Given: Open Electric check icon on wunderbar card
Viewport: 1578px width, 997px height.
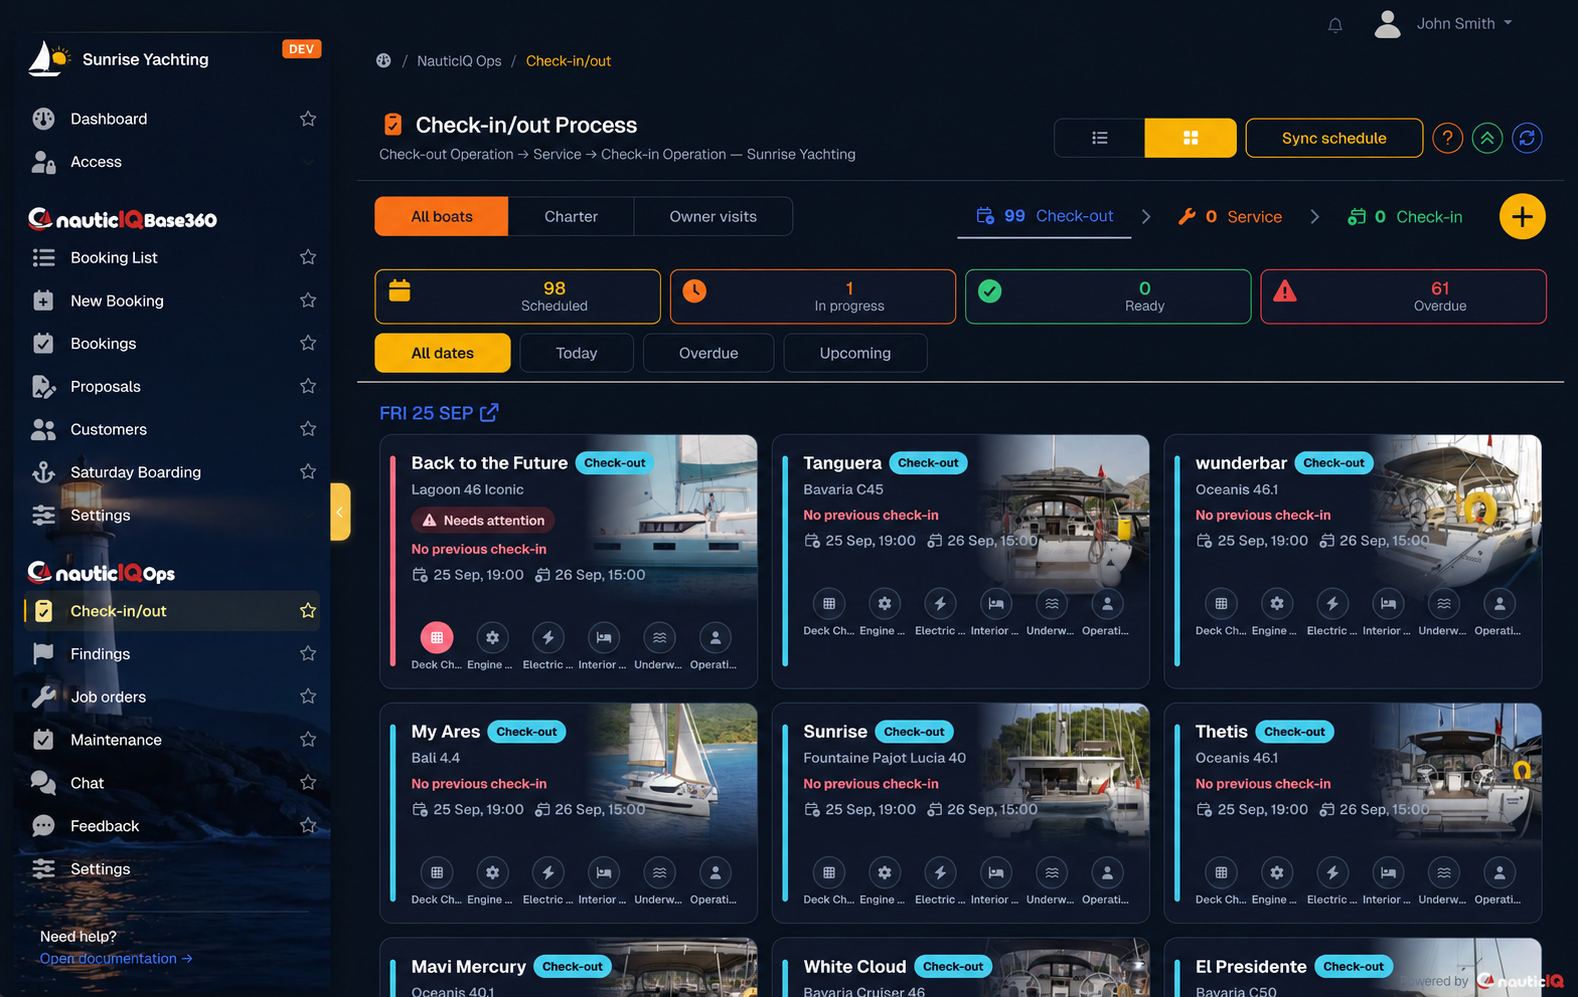Looking at the screenshot, I should [1332, 603].
